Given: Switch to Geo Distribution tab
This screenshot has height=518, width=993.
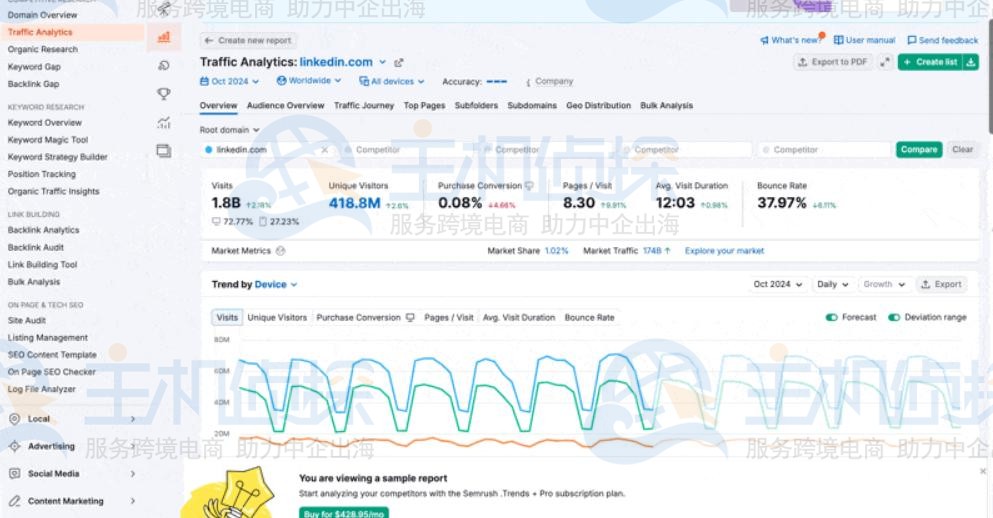Looking at the screenshot, I should [x=598, y=106].
